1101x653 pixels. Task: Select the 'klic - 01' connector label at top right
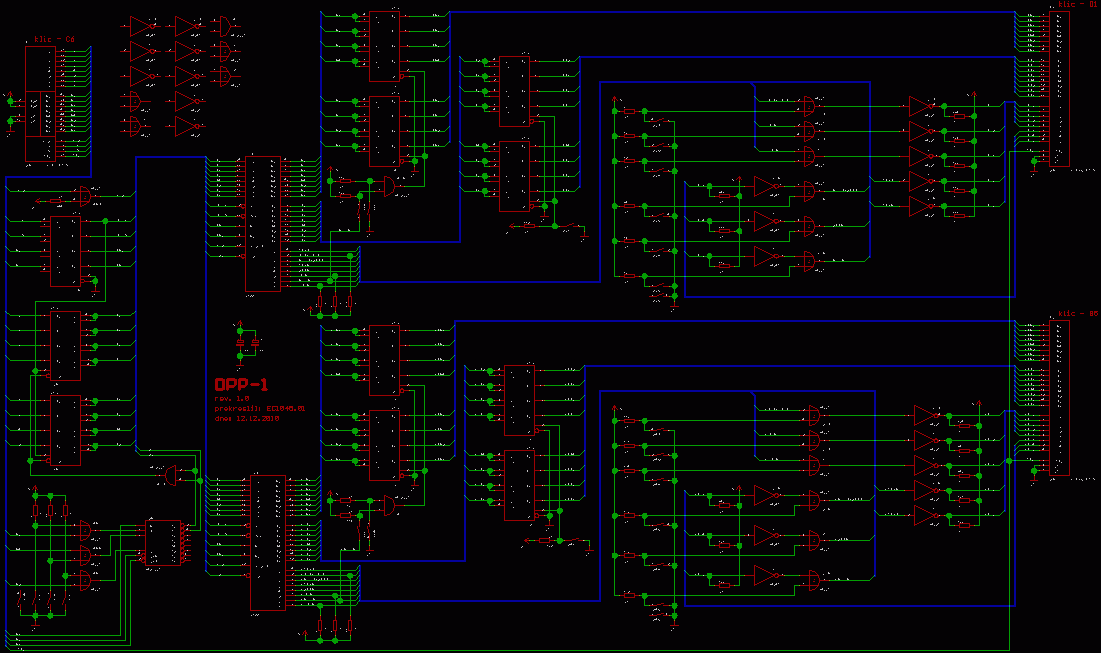pos(1078,5)
